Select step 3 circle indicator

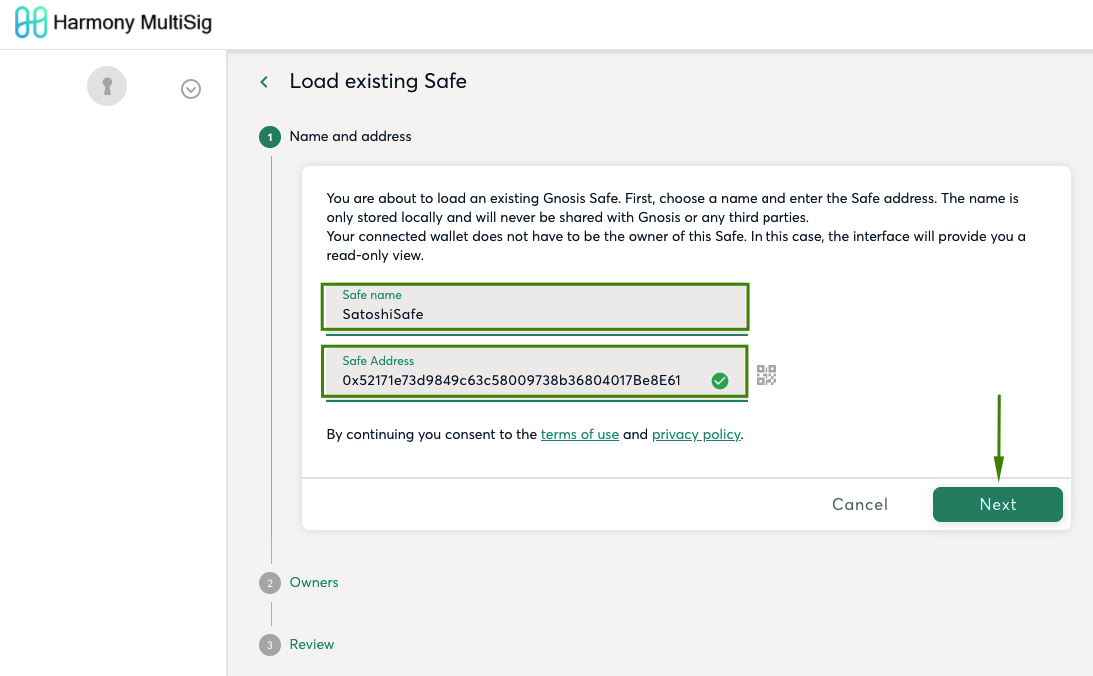(270, 645)
